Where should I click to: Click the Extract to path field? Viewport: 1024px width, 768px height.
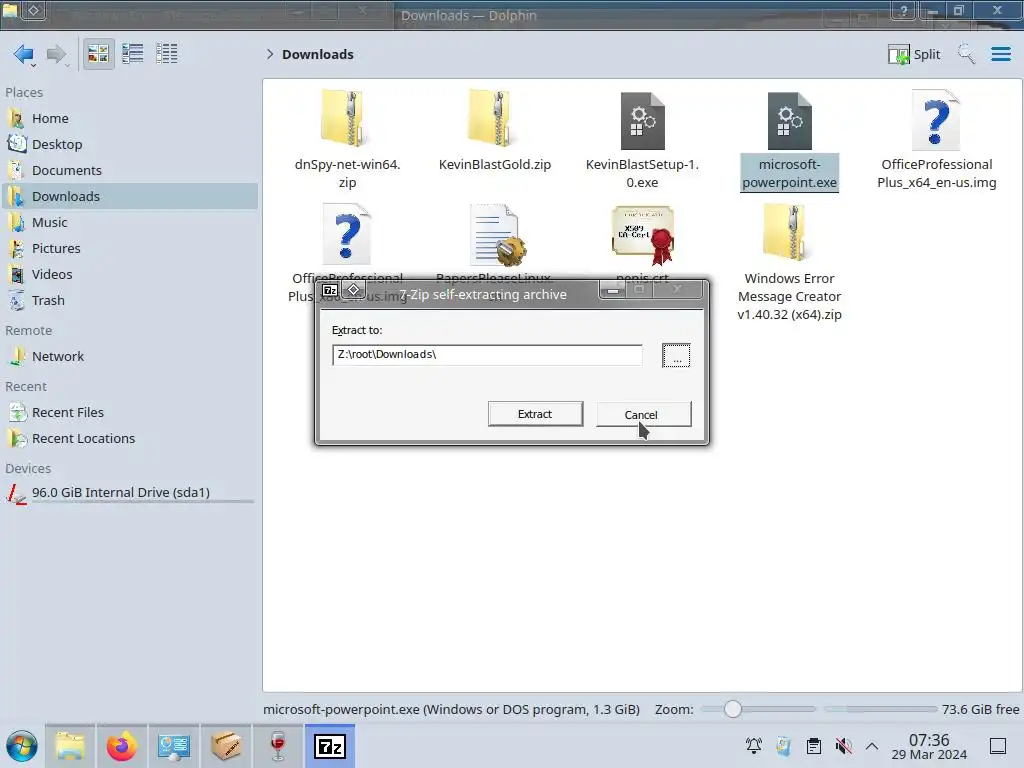coord(487,355)
